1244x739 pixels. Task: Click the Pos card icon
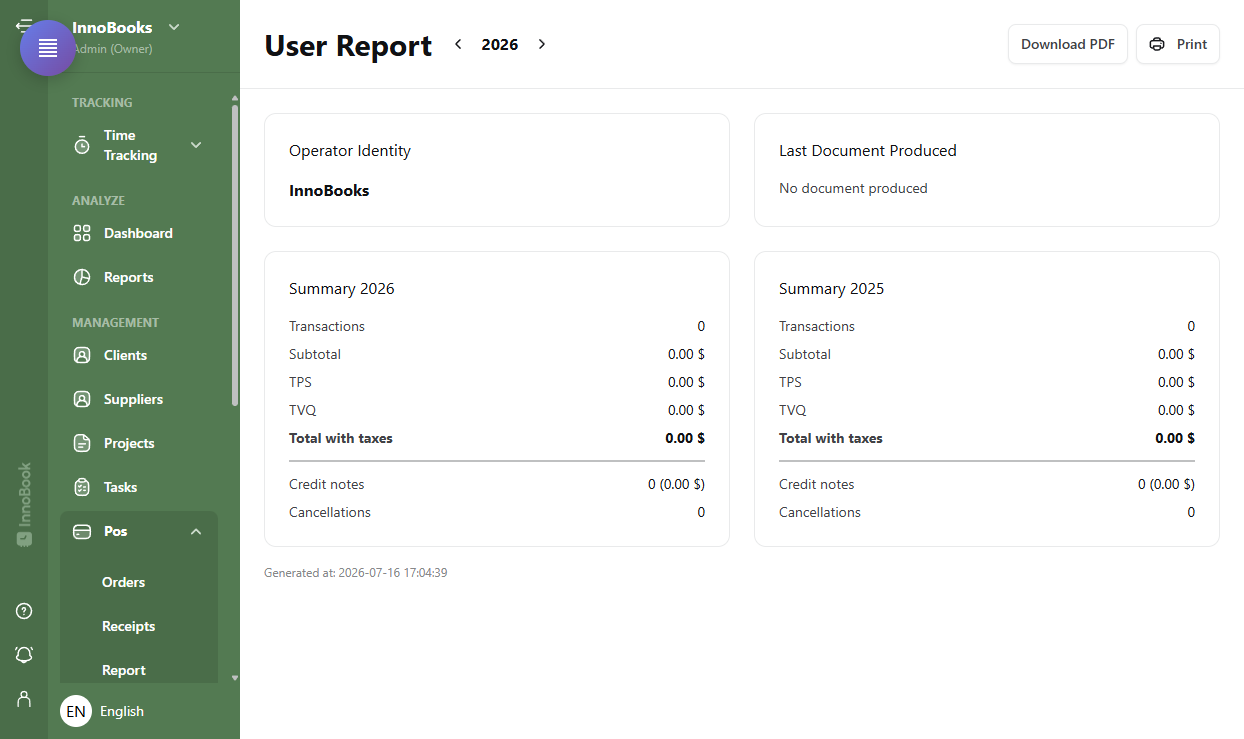tap(82, 531)
